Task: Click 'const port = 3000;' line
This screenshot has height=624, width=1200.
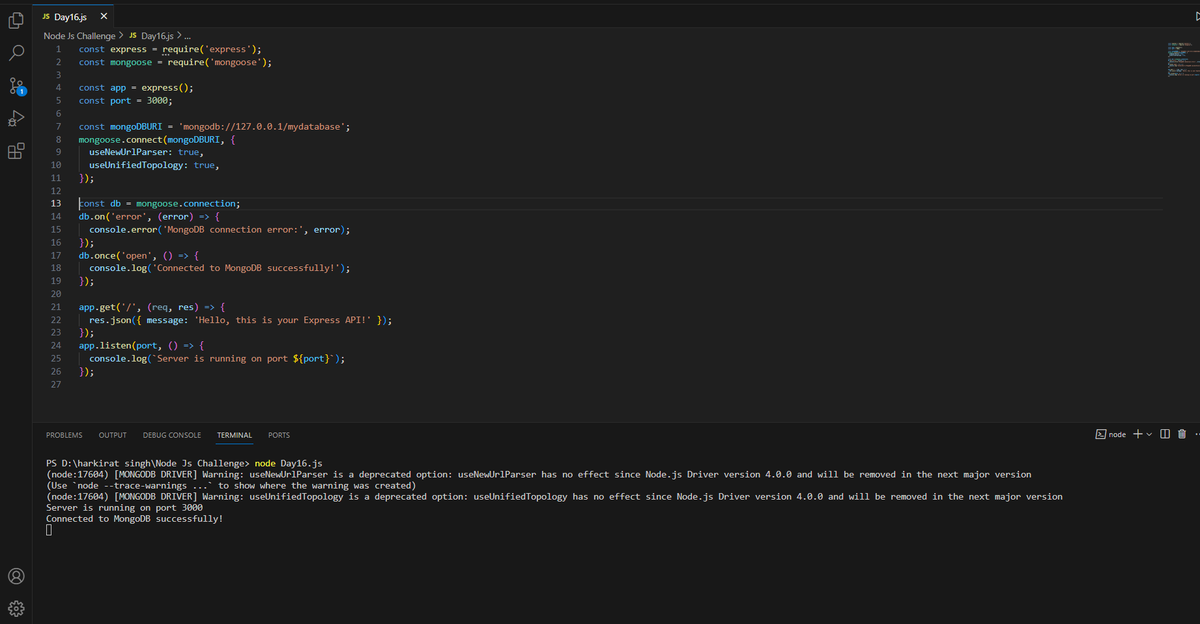Action: click(x=125, y=100)
